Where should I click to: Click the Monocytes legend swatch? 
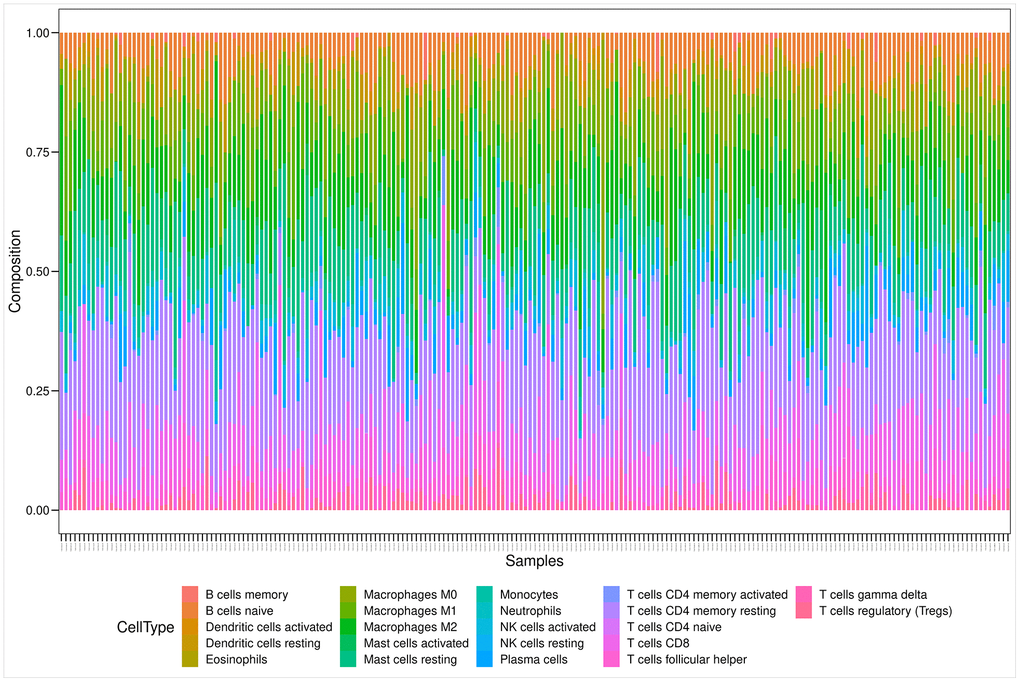tap(484, 594)
